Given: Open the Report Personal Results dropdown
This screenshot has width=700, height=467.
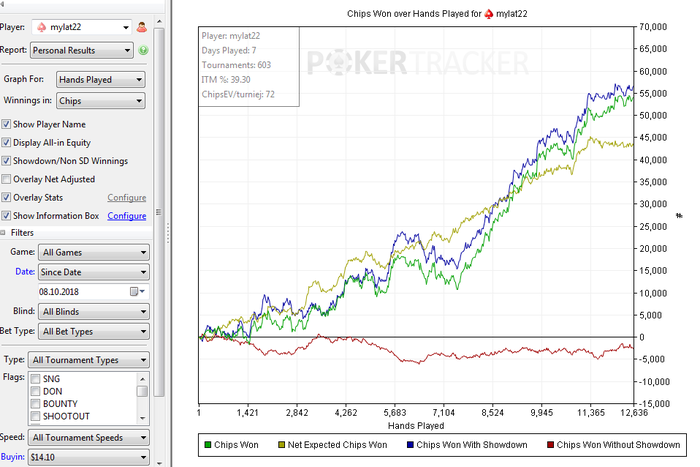Looking at the screenshot, I should click(82, 50).
